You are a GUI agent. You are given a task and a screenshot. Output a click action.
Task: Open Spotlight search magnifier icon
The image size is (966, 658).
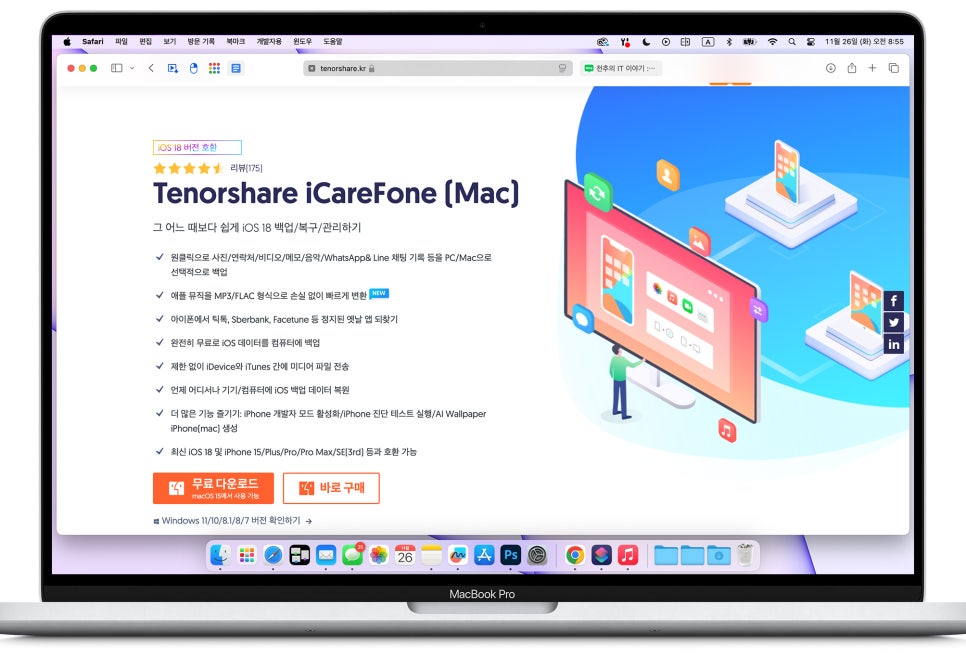tap(792, 42)
